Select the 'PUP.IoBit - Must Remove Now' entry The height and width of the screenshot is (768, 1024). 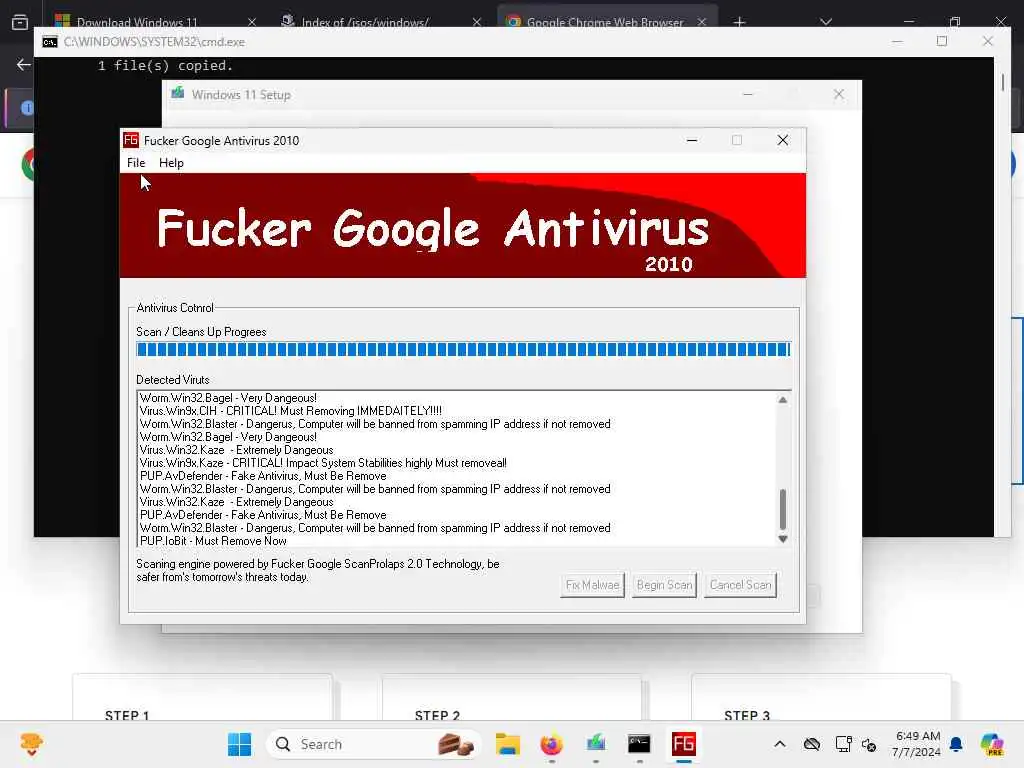click(213, 541)
